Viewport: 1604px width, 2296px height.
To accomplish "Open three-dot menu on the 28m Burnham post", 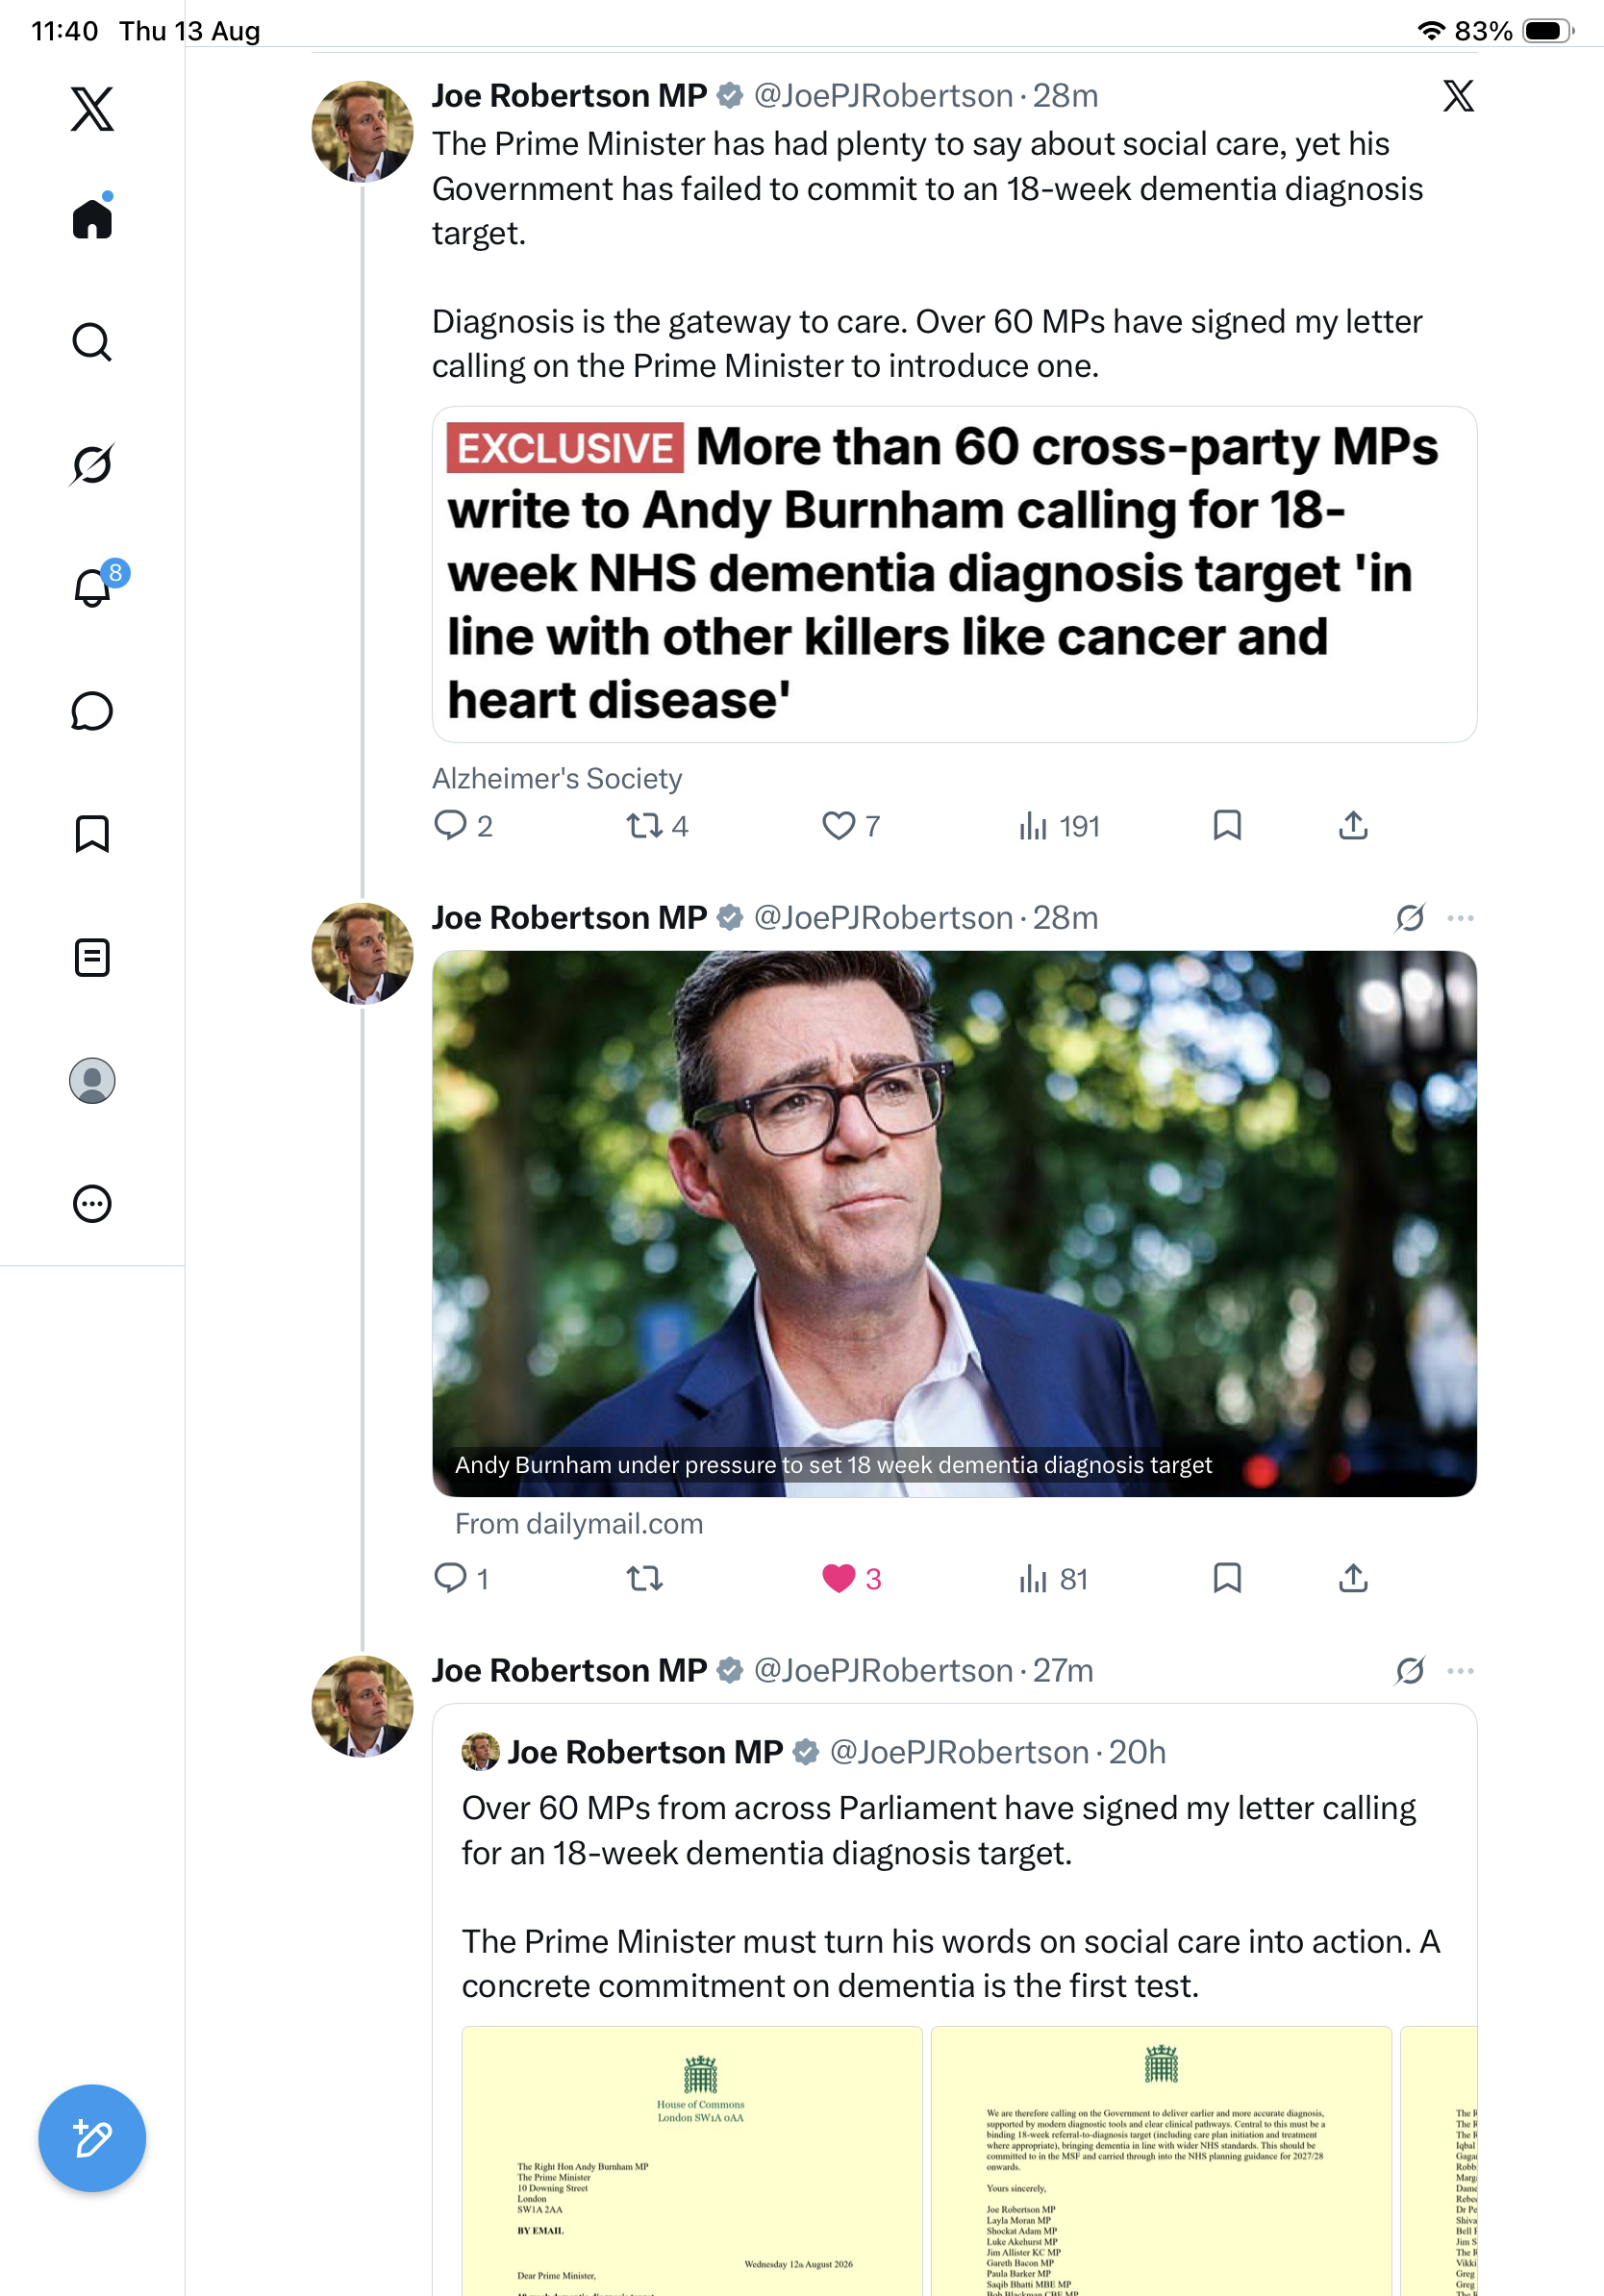I will [1460, 918].
